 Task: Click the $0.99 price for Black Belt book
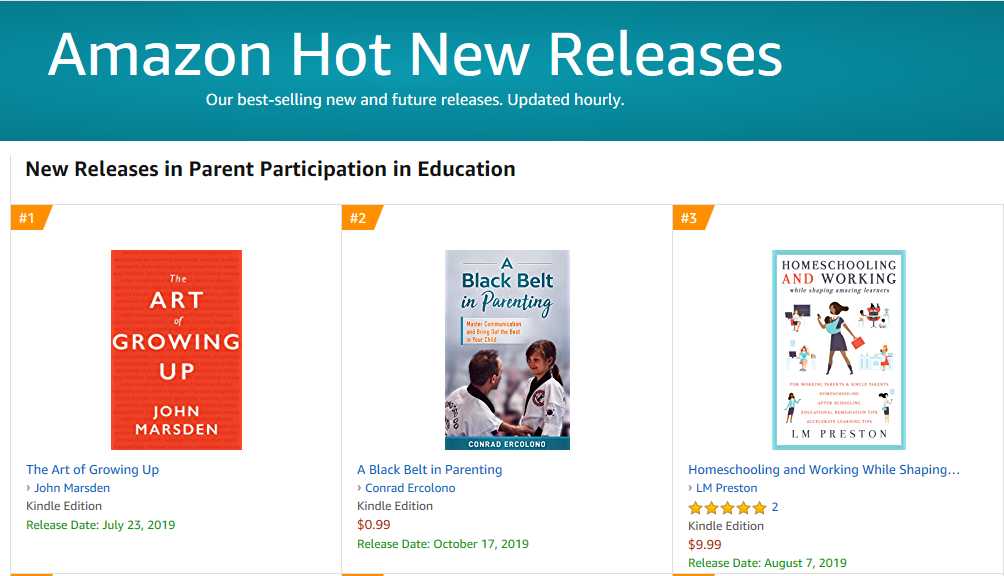374,525
